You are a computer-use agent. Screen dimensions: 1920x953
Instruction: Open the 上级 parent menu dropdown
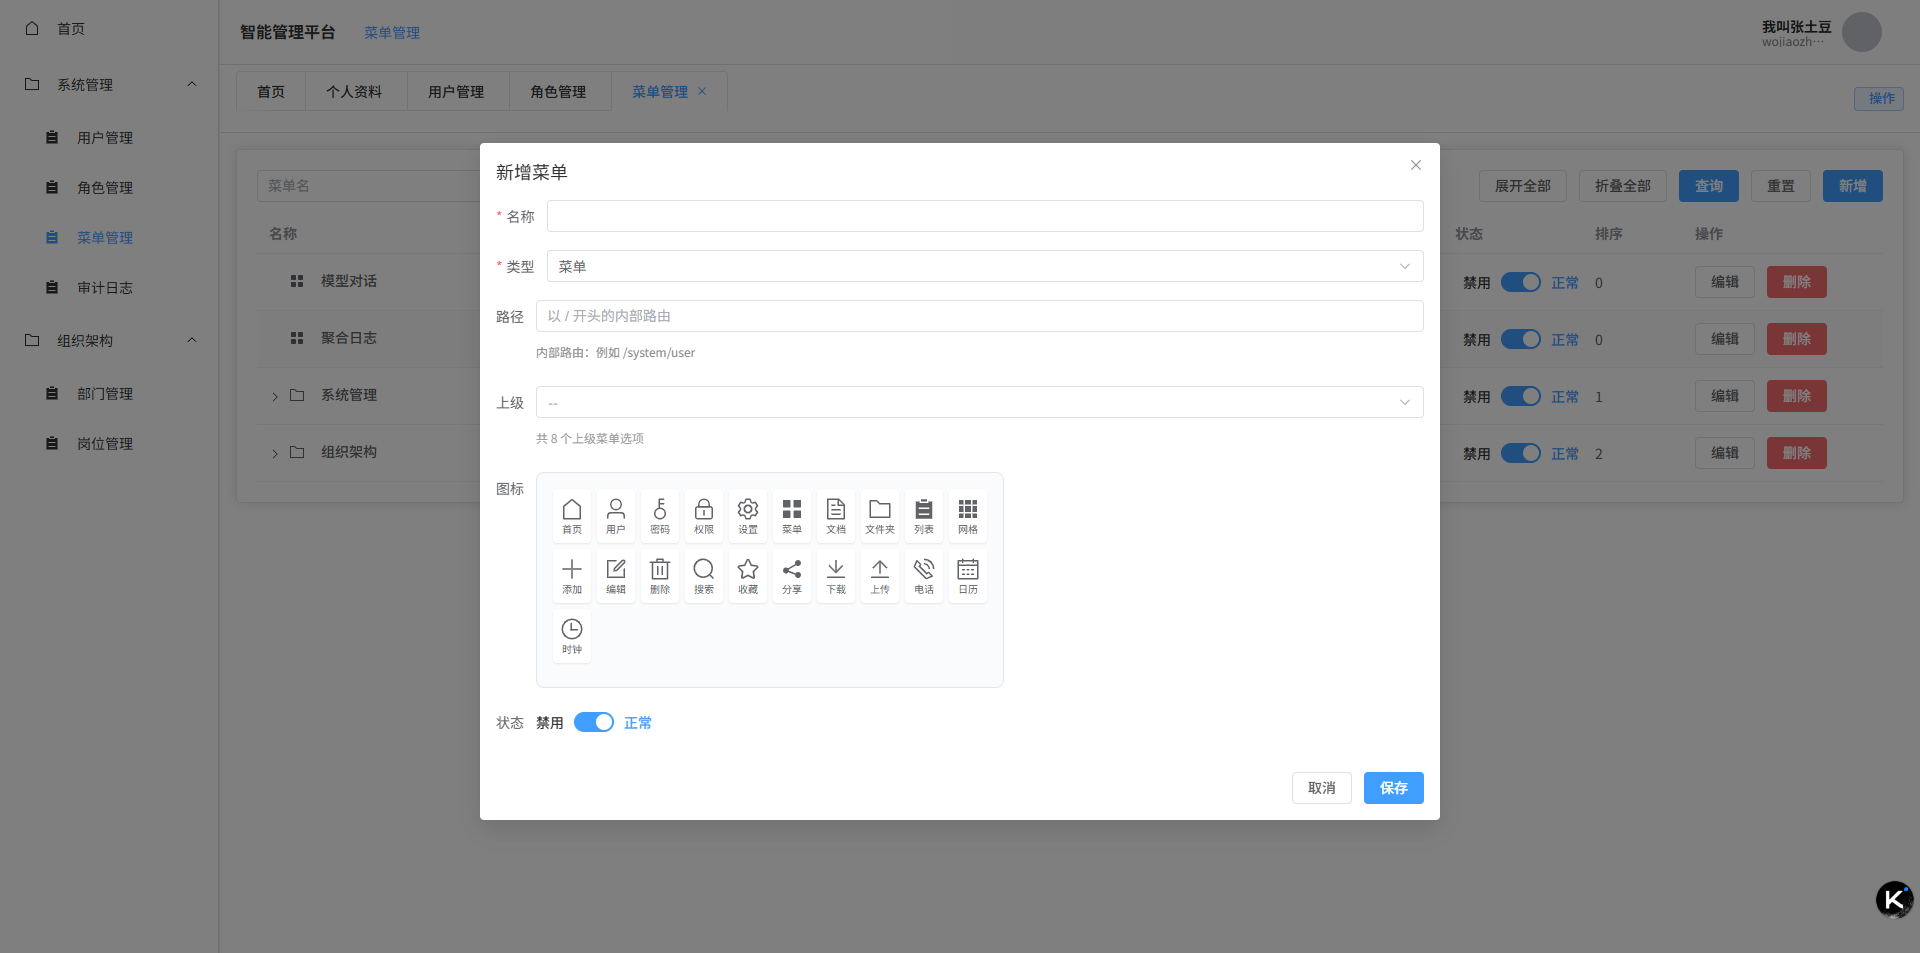coord(980,402)
